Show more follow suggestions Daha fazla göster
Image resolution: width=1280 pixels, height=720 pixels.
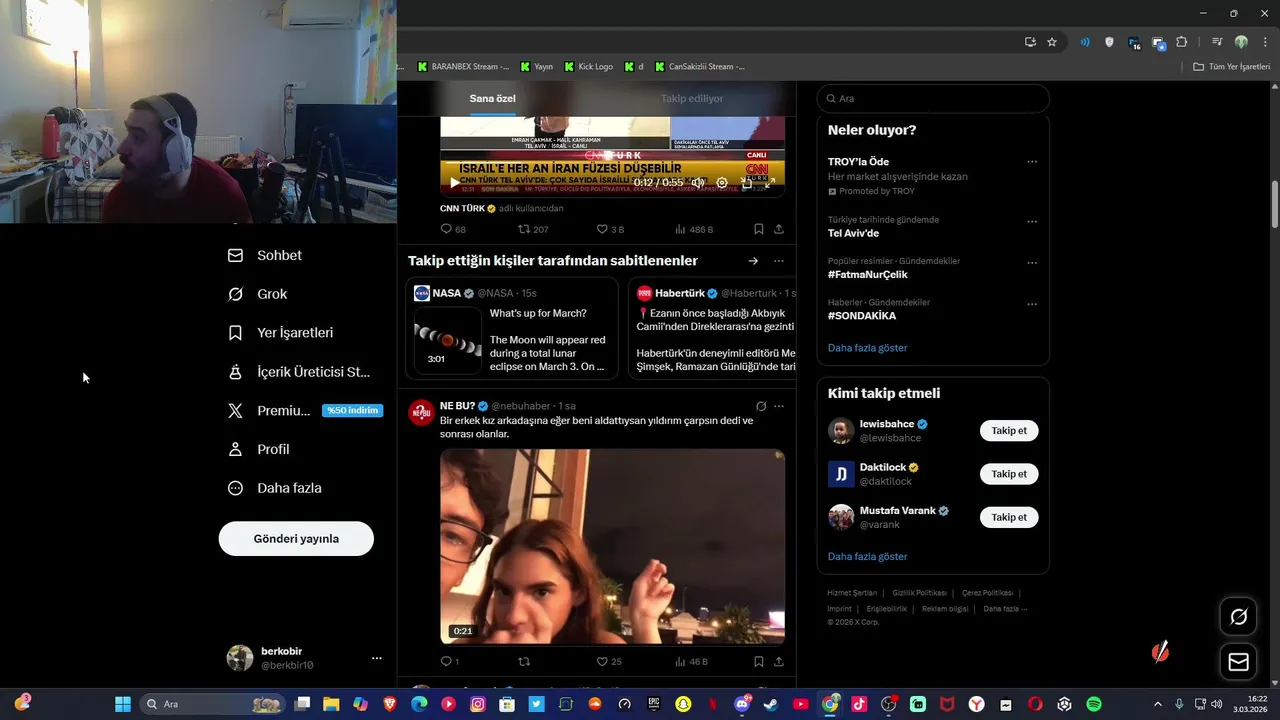(x=867, y=557)
